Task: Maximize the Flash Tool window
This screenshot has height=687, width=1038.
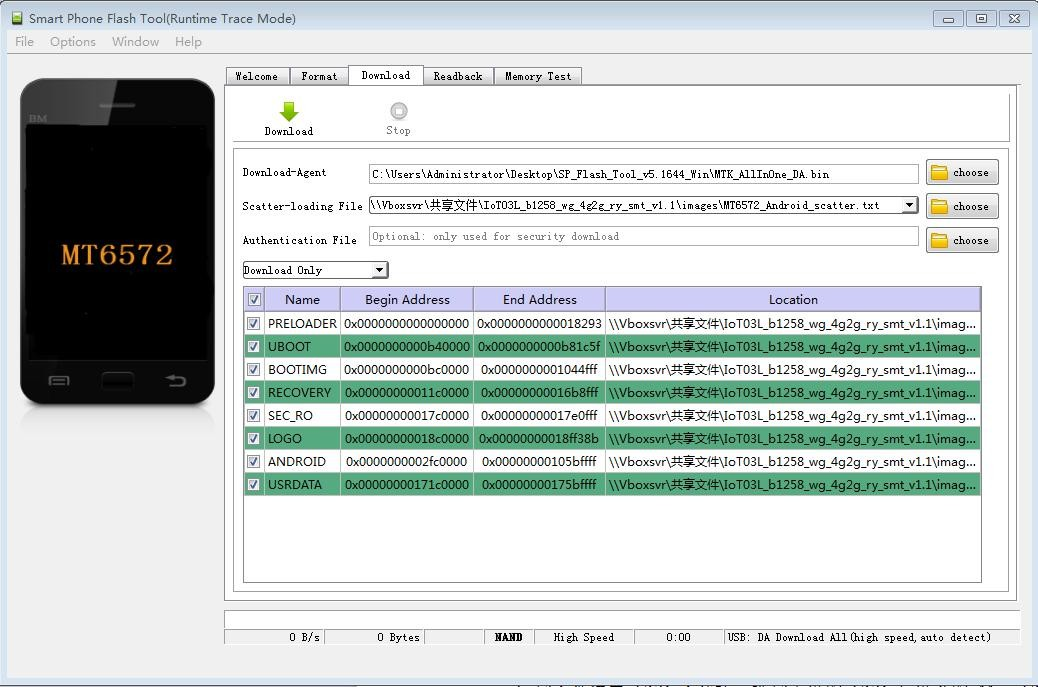Action: click(x=981, y=19)
